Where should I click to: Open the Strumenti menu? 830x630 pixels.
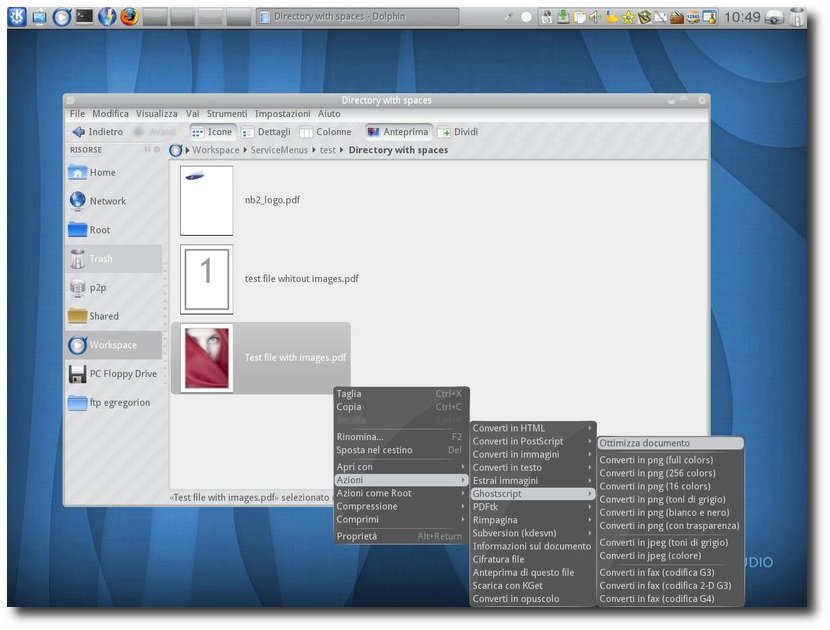(x=227, y=114)
